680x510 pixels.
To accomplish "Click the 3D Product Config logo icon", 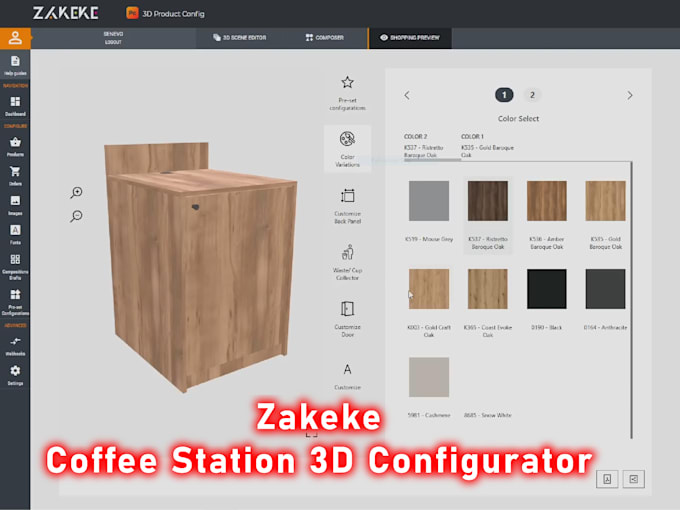I will pyautogui.click(x=132, y=13).
